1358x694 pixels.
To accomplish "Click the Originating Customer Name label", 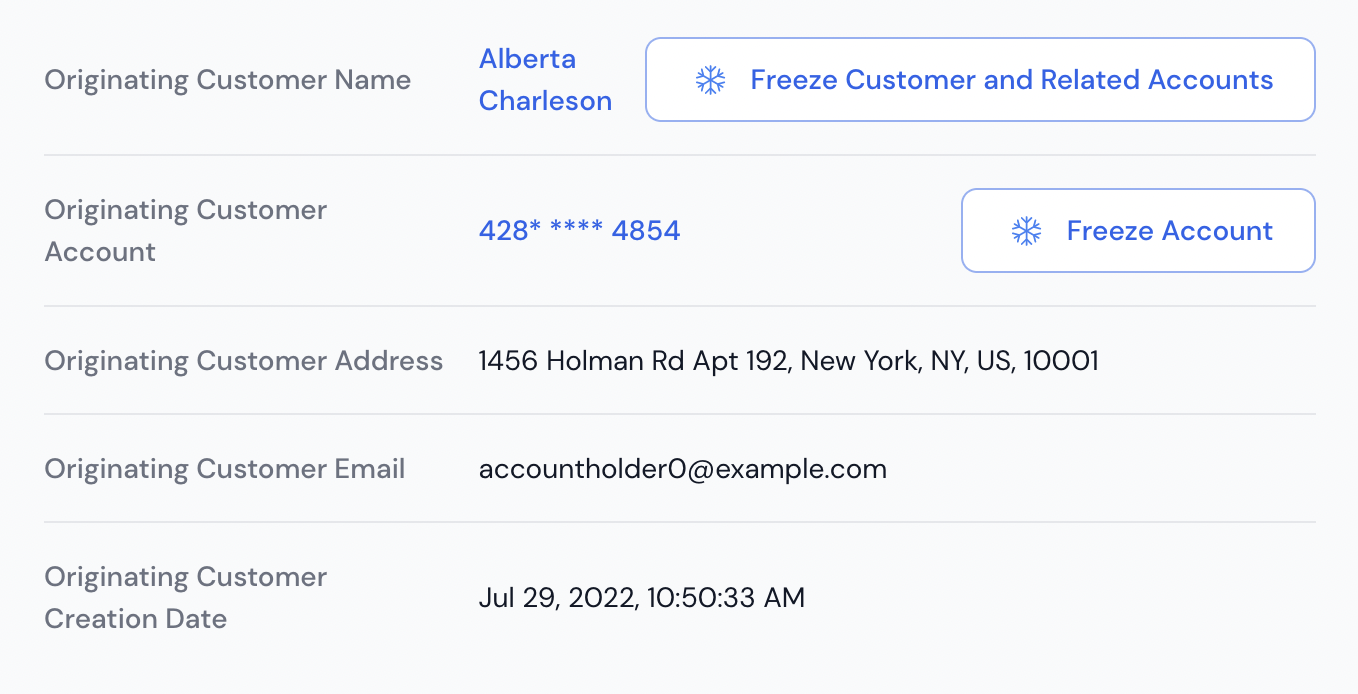I will click(228, 80).
